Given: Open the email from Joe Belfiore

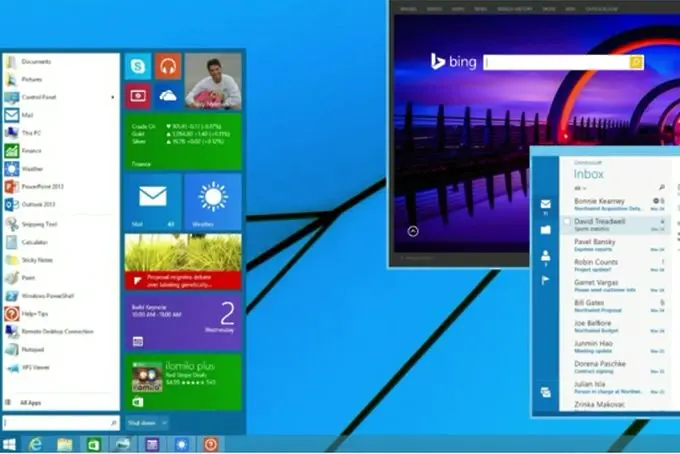Looking at the screenshot, I should coord(615,327).
